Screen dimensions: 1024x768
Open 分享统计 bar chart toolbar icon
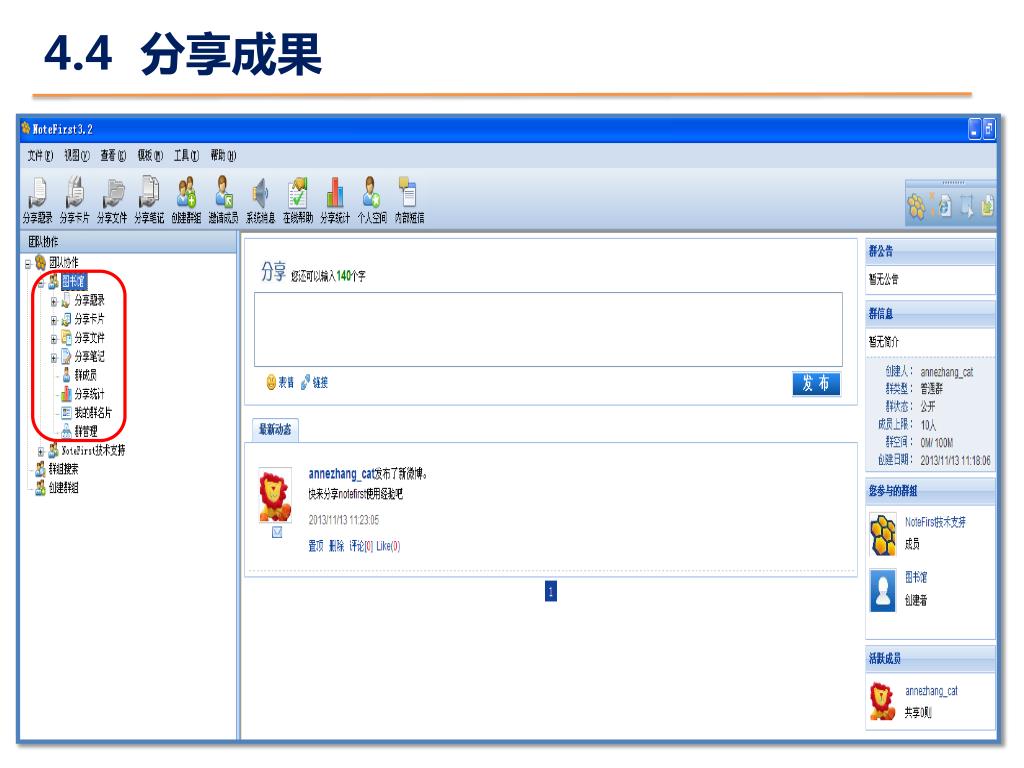[335, 200]
